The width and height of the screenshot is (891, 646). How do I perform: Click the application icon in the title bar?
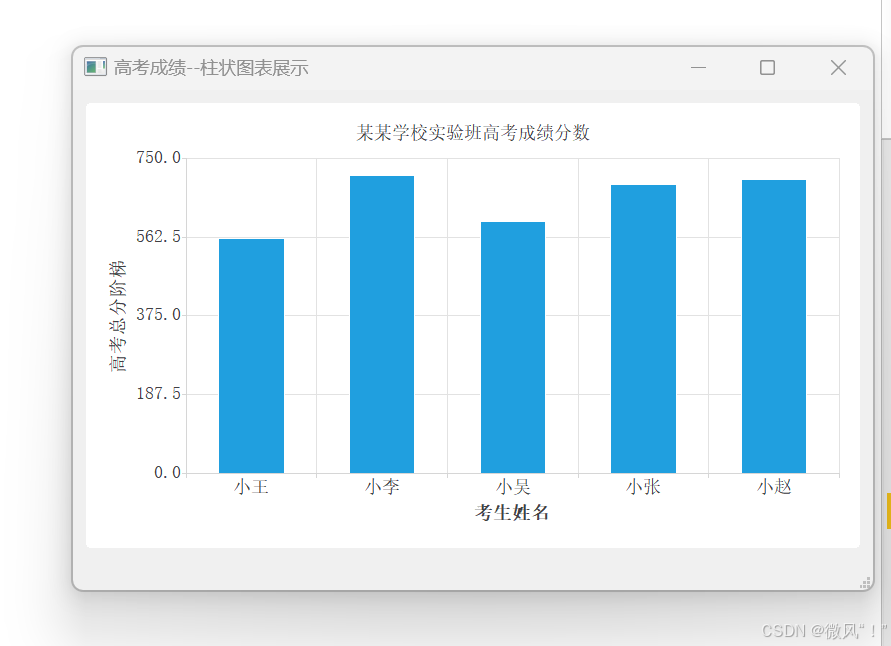pos(95,66)
